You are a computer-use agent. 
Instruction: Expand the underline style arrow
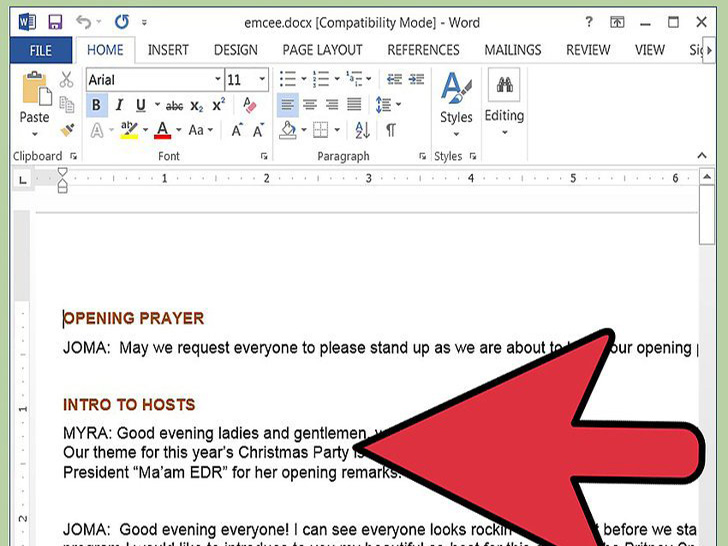click(x=157, y=105)
